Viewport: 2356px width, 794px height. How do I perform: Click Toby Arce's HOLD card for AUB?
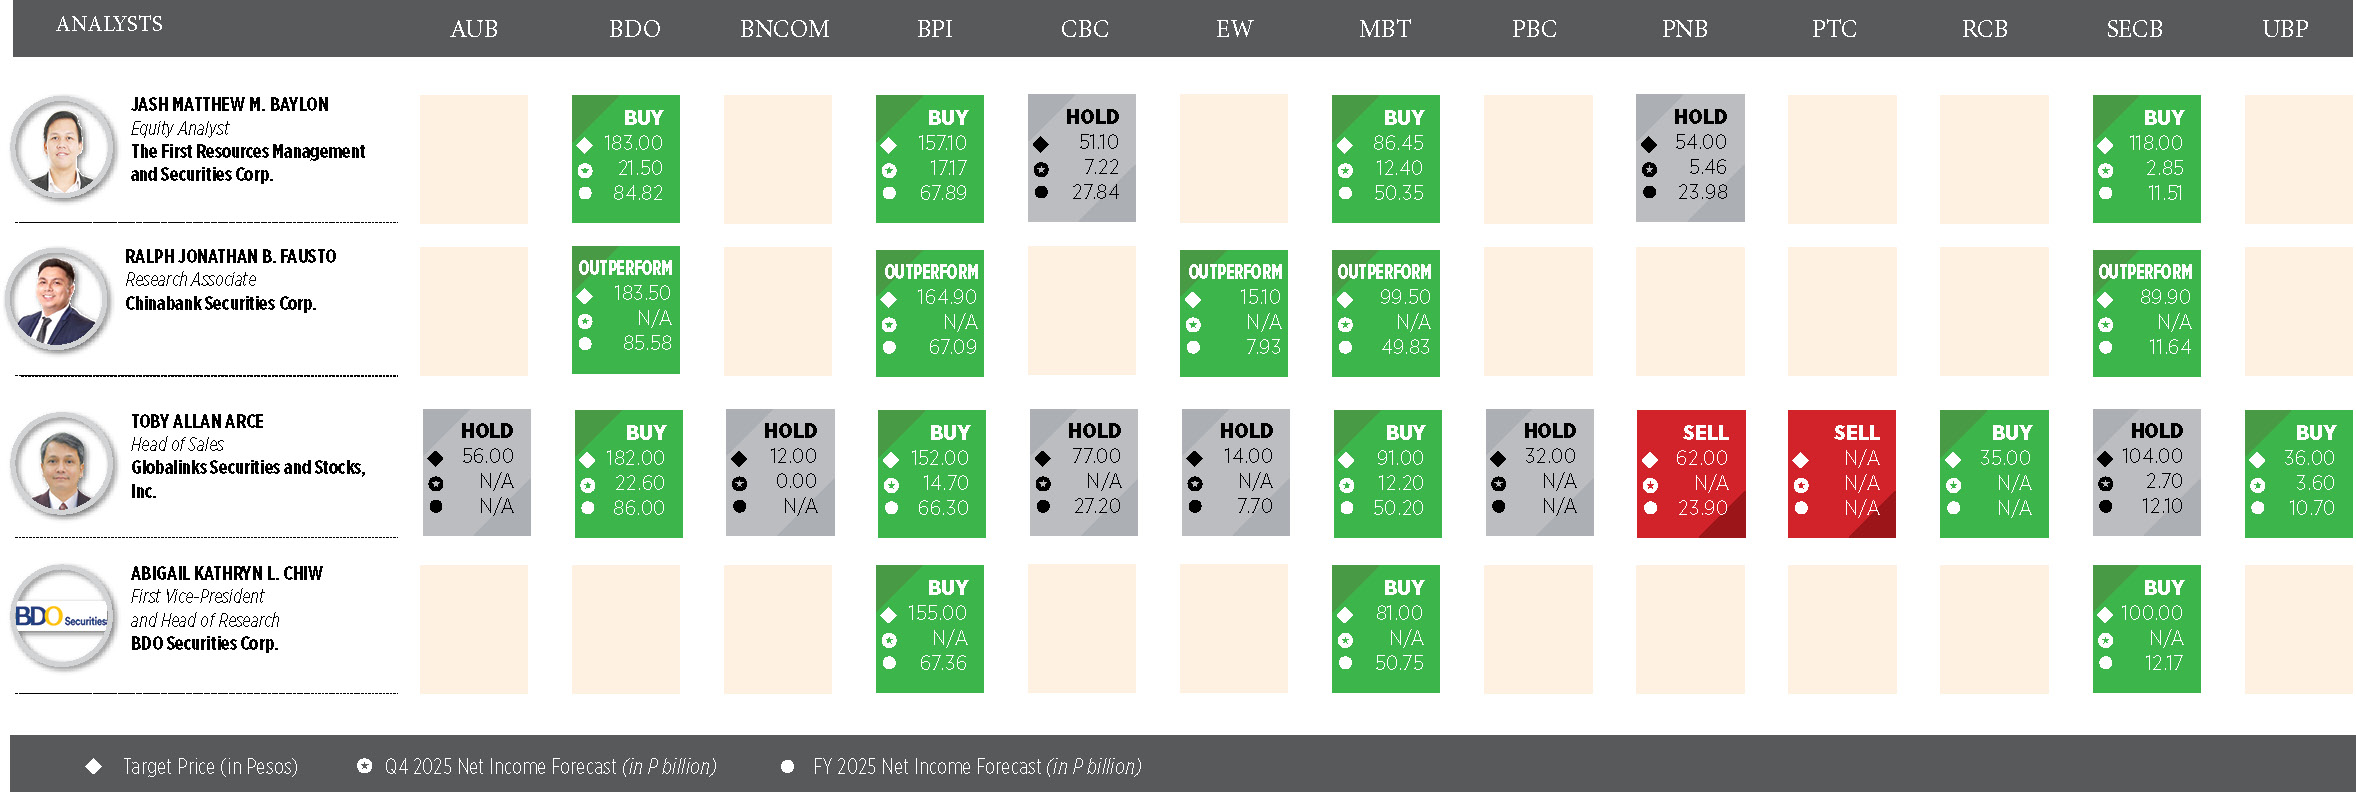pyautogui.click(x=476, y=472)
